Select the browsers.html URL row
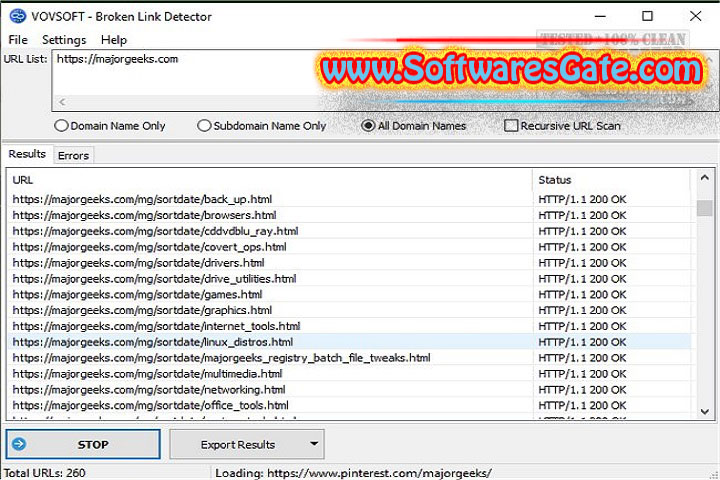720x480 pixels. point(349,215)
